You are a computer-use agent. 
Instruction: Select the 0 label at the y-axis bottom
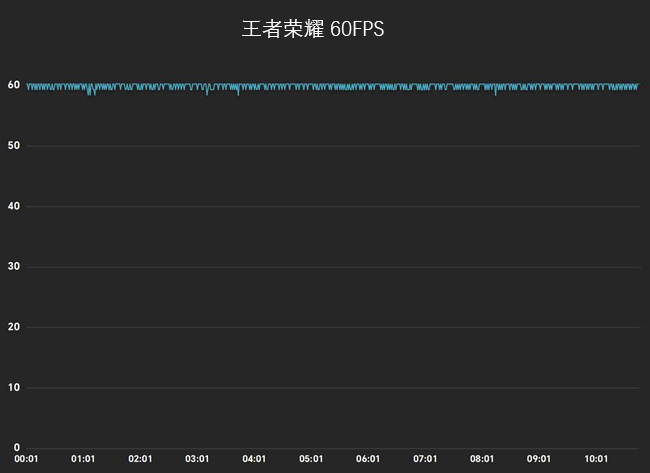pos(16,447)
